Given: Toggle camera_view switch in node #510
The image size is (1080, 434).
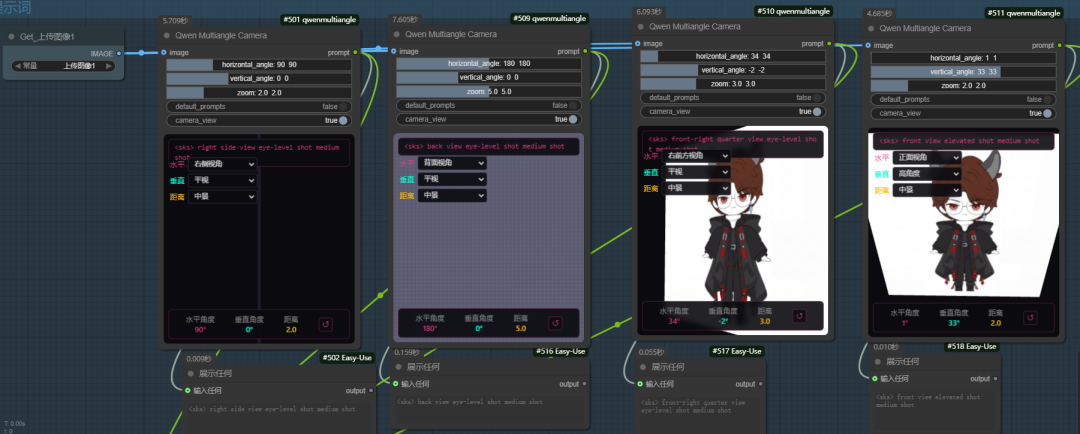Looking at the screenshot, I should click(817, 112).
